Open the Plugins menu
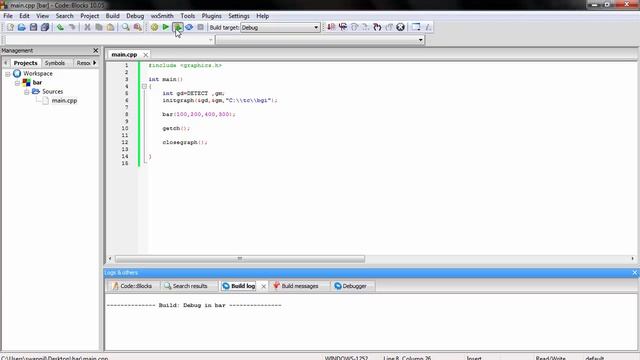 211,16
